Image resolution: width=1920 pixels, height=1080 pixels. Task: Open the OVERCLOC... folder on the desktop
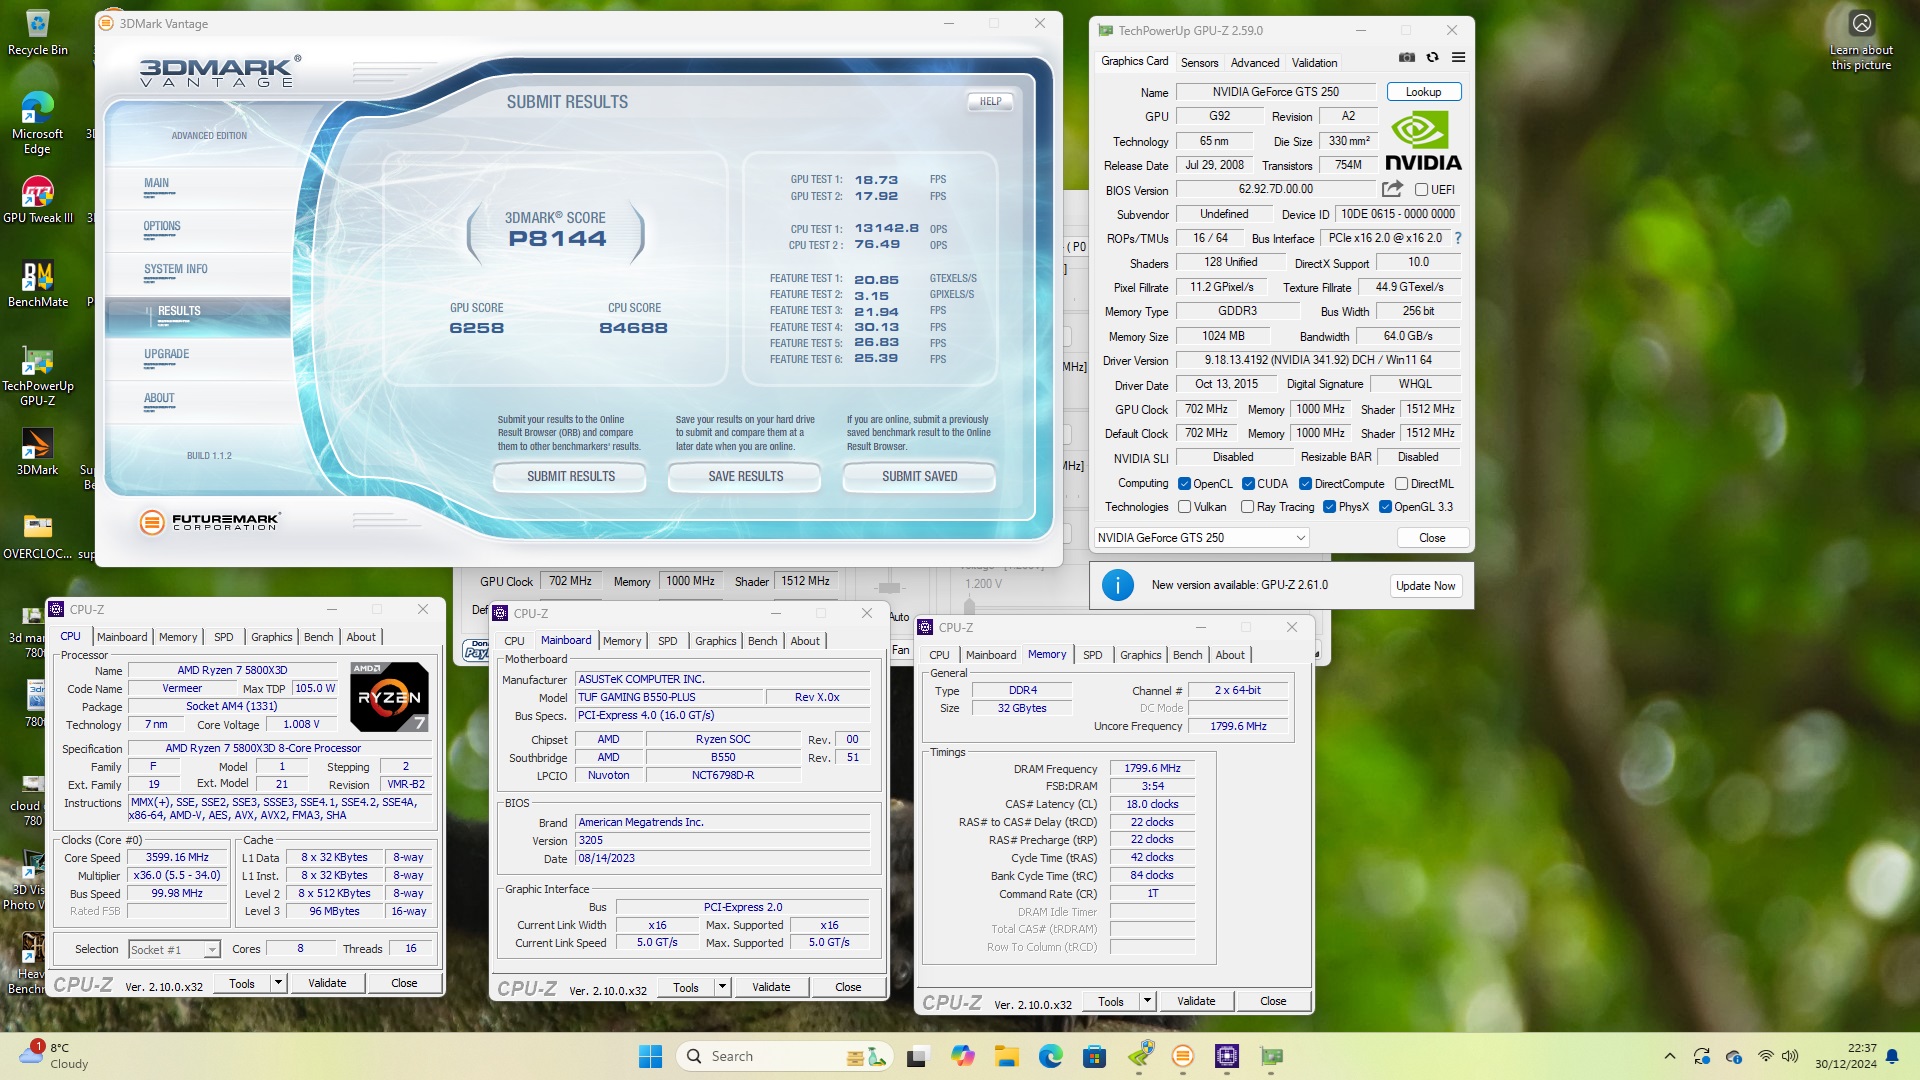37,535
